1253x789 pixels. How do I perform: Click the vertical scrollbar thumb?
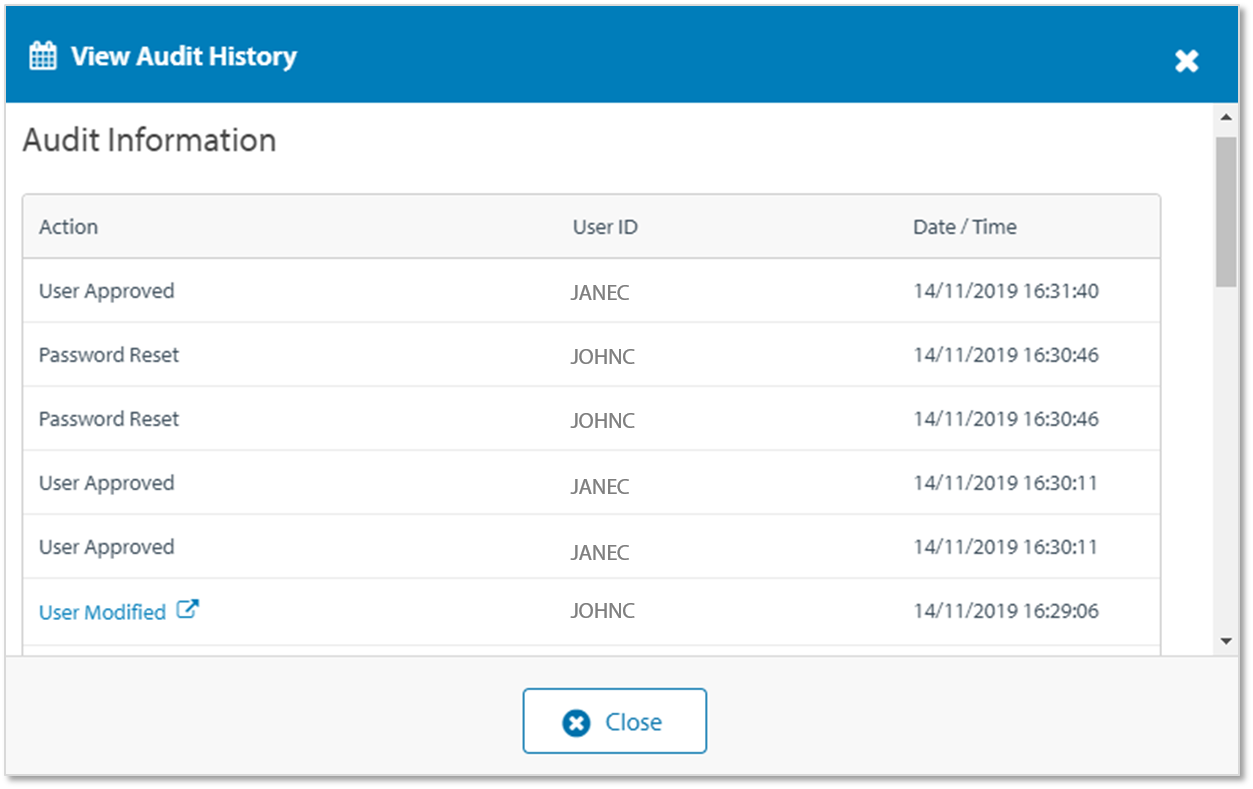[1226, 210]
